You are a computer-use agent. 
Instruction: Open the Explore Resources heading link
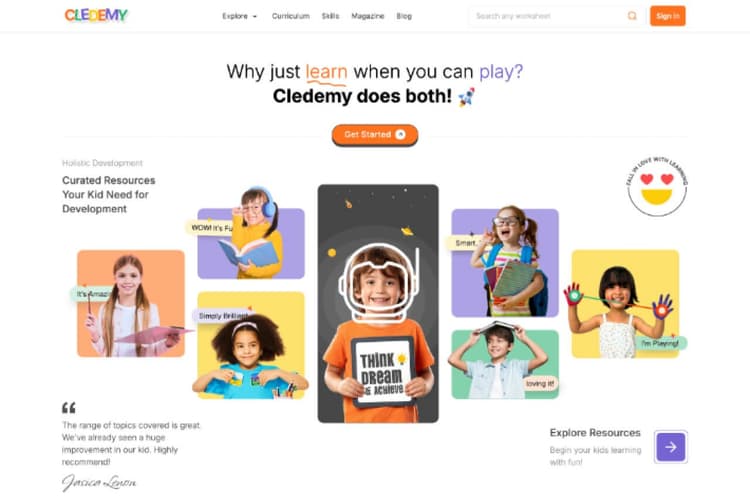point(595,433)
